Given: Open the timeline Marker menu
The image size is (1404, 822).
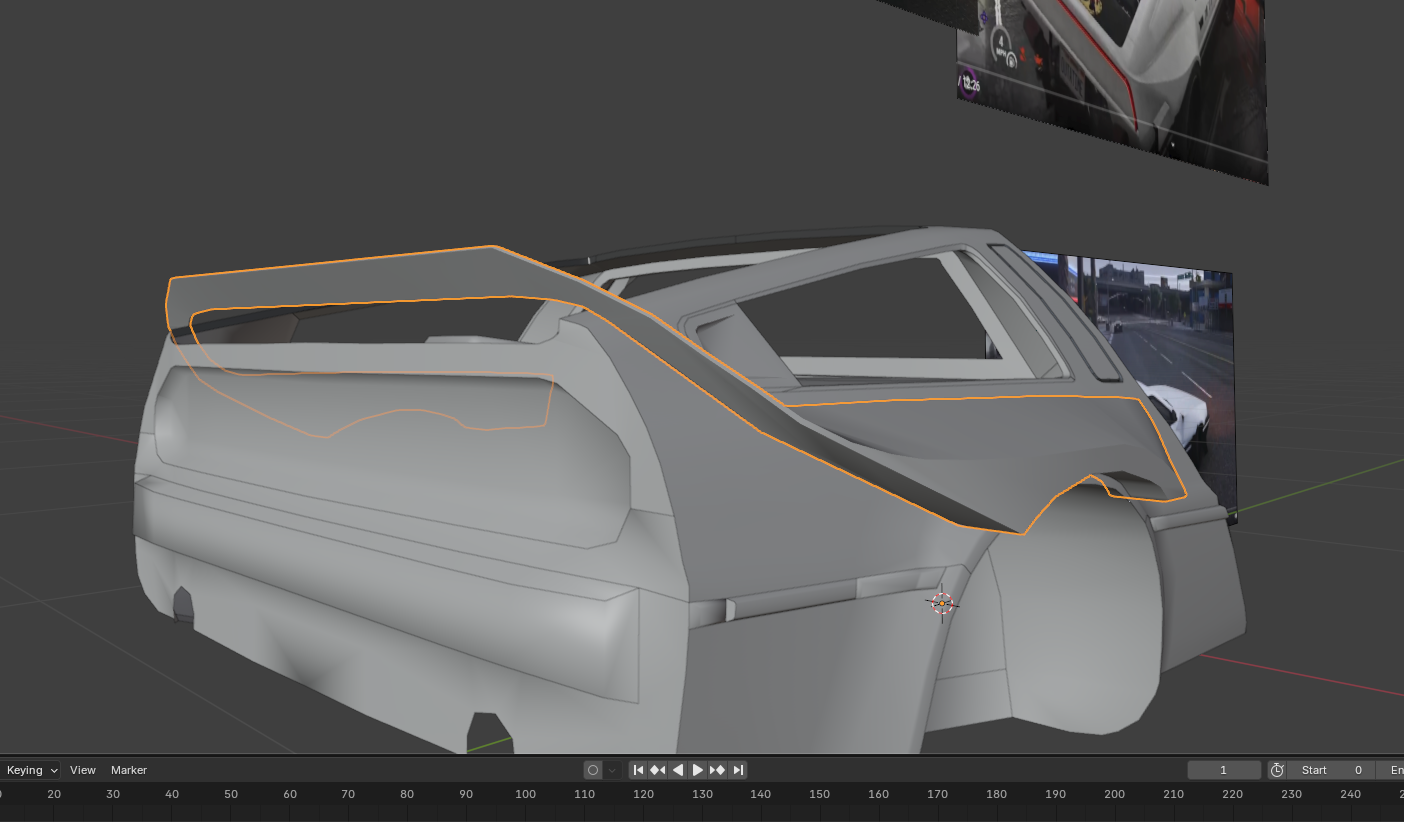Looking at the screenshot, I should (x=129, y=770).
